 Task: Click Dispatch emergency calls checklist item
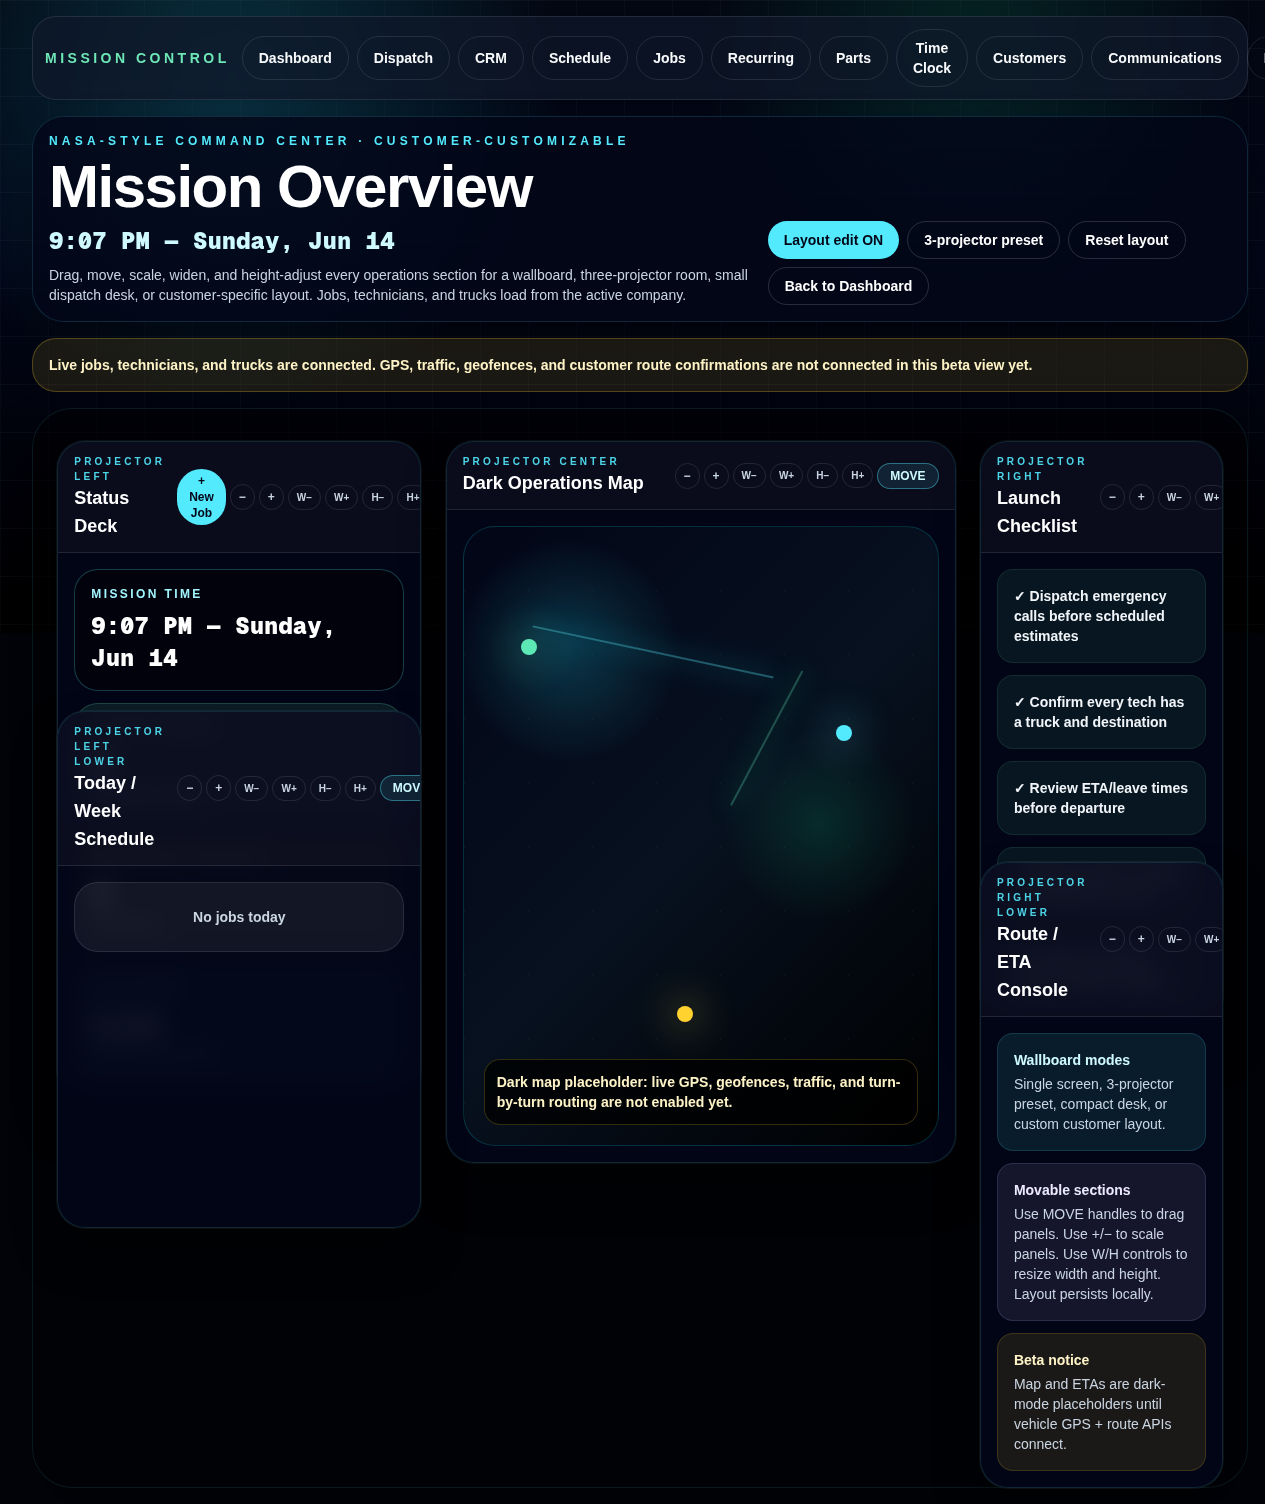[x=1101, y=616]
